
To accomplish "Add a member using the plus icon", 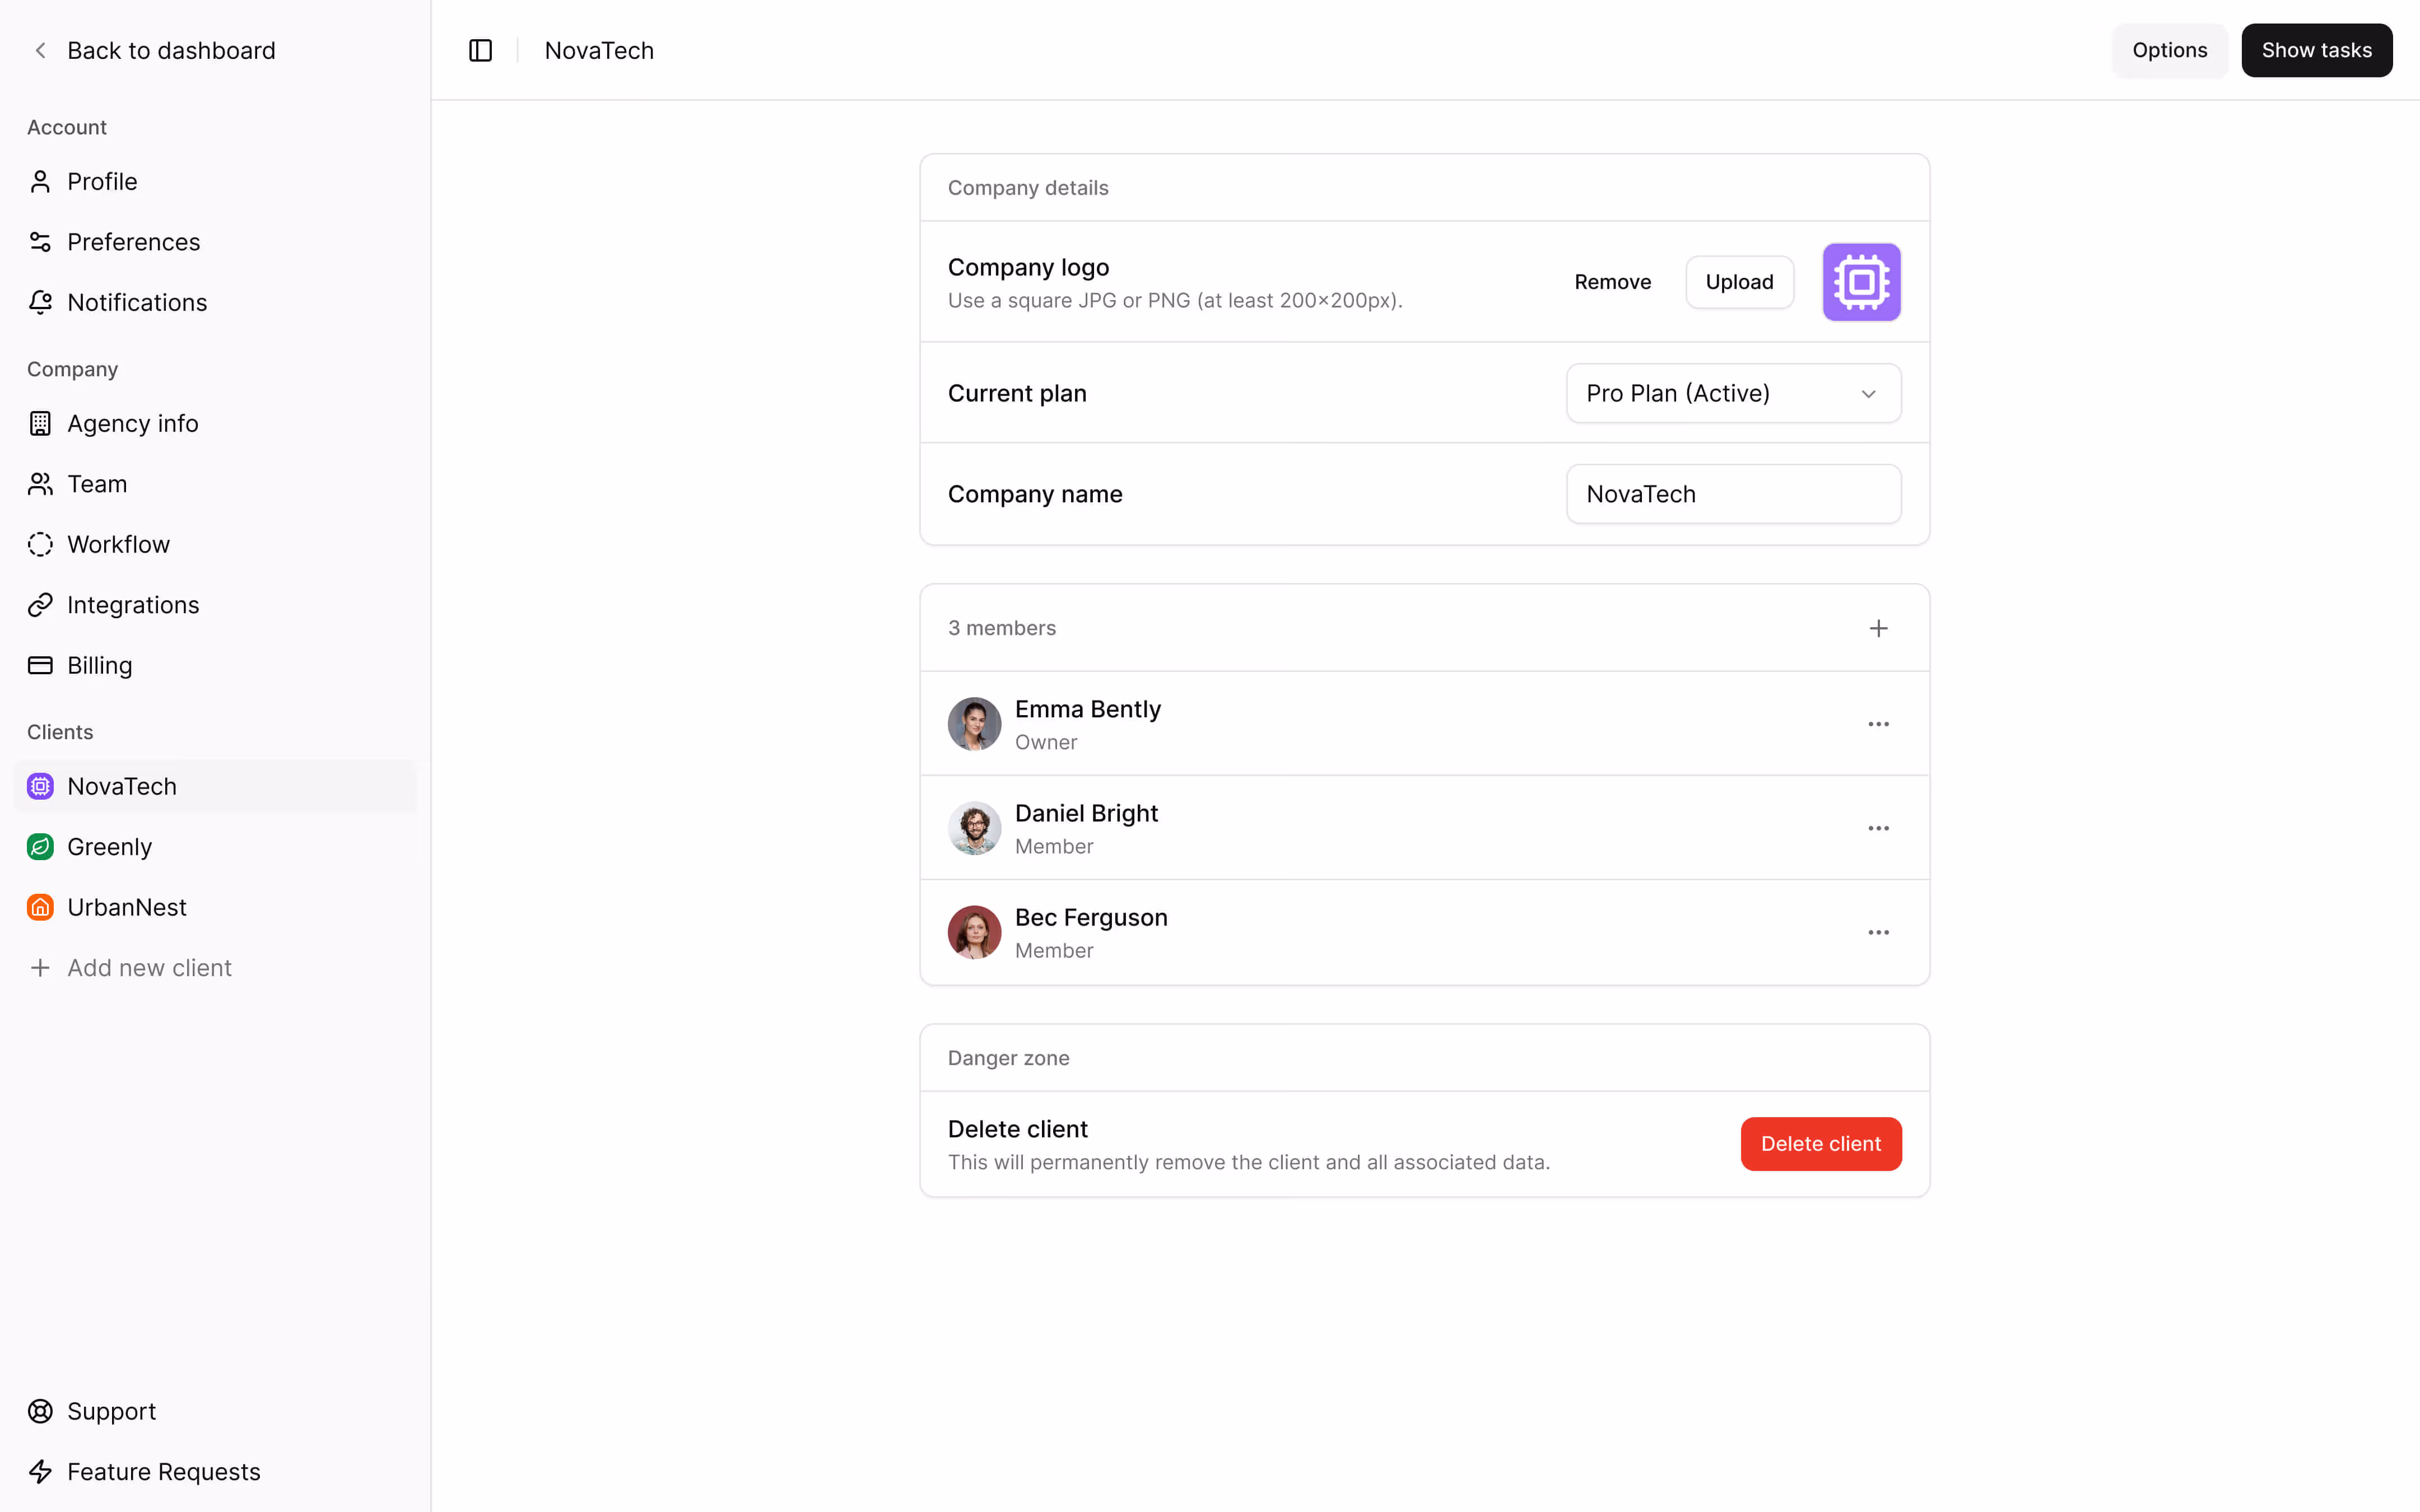I will coord(1878,628).
